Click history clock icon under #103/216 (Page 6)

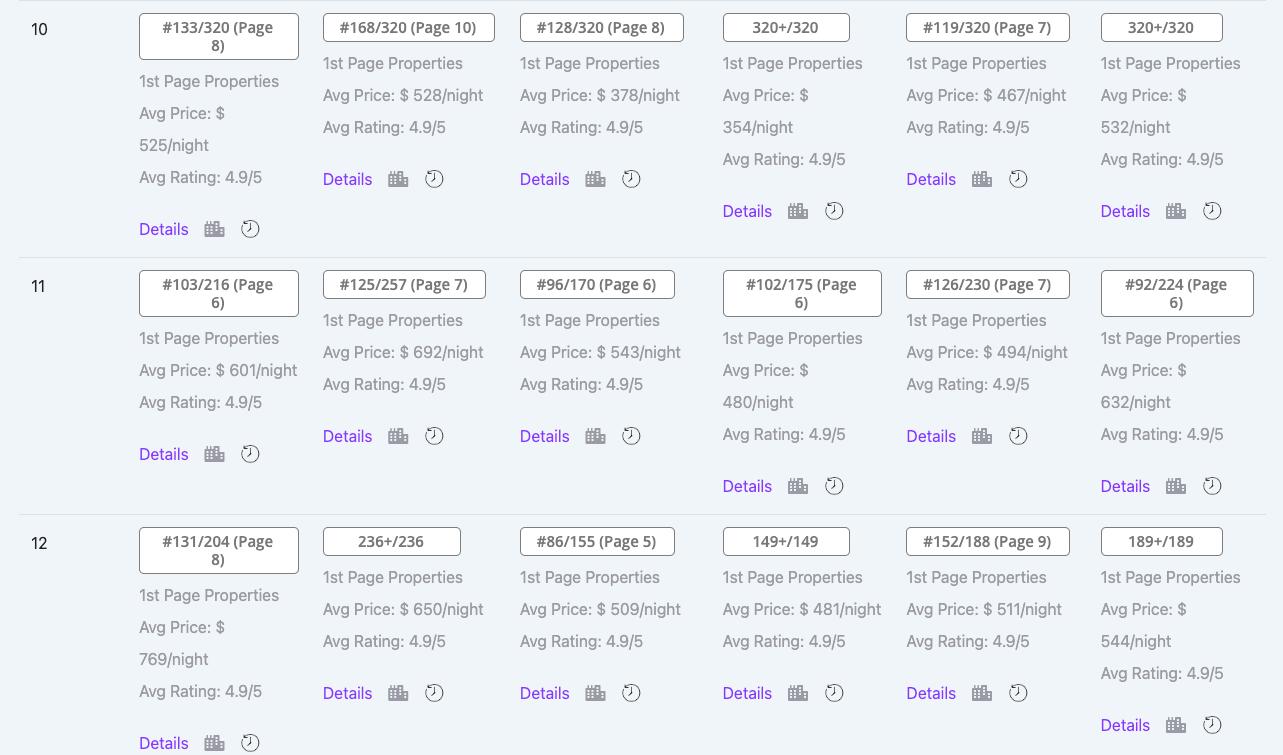tap(250, 454)
